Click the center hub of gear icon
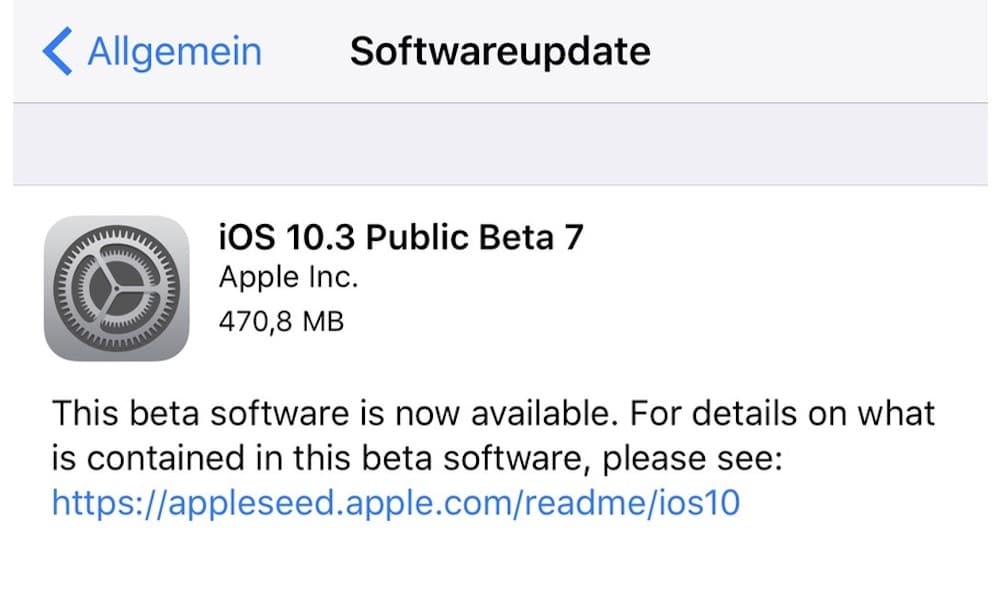This screenshot has height=599, width=1000. (x=117, y=289)
